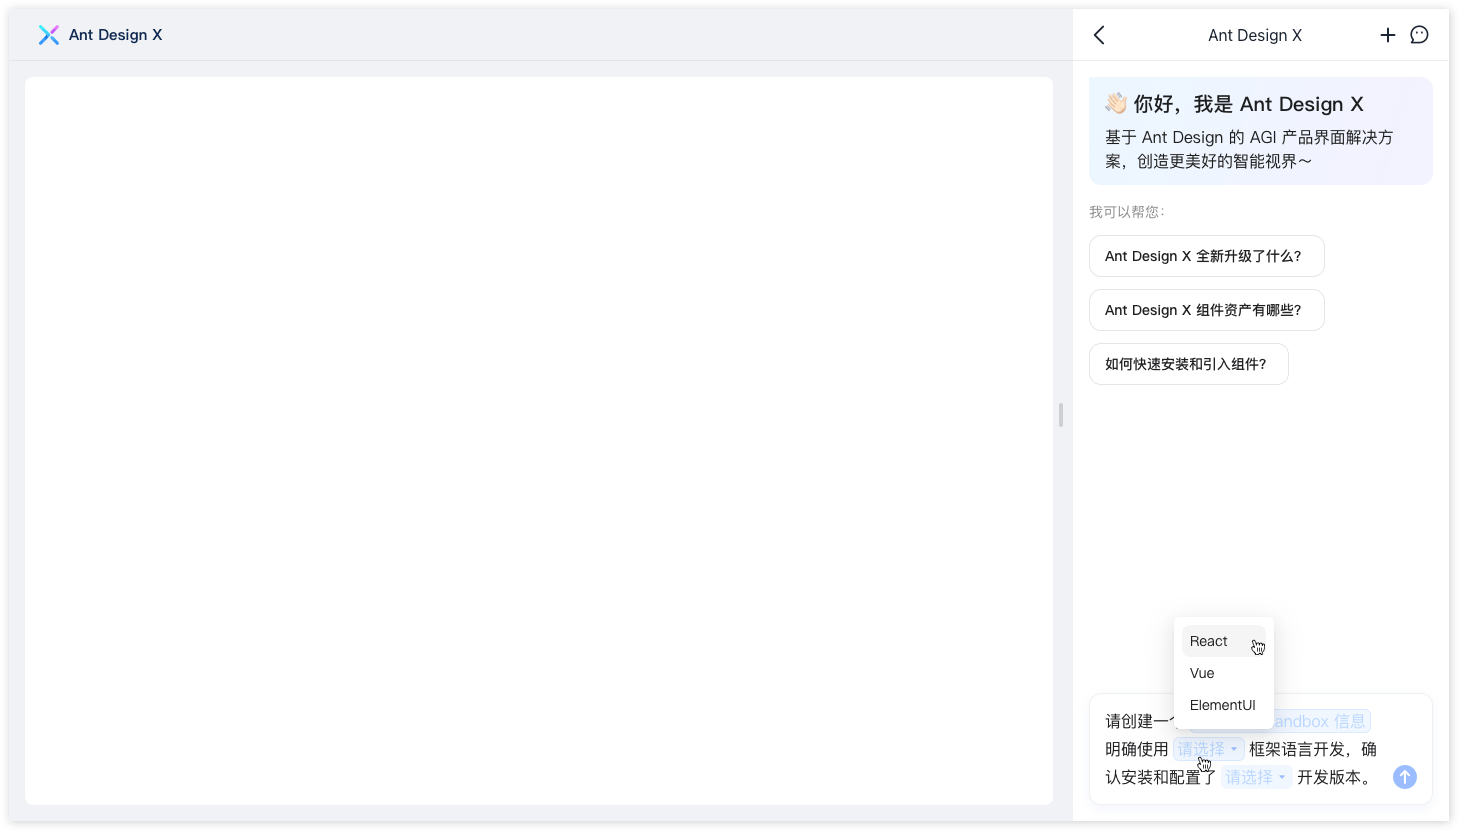Click the Sandbox 信息 tag in the input
Viewport: 1460px width, 832px height.
(1320, 721)
